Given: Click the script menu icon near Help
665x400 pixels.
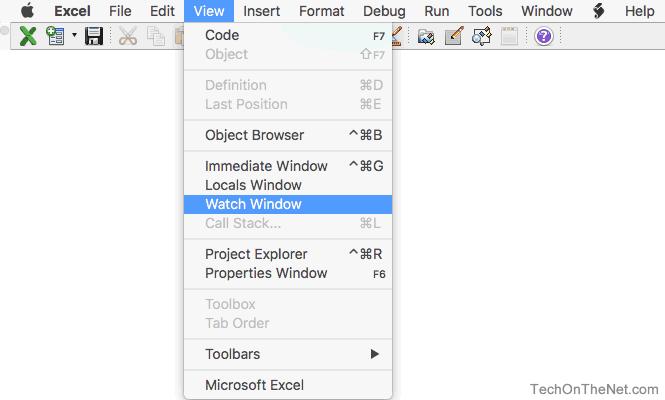Looking at the screenshot, I should [598, 11].
